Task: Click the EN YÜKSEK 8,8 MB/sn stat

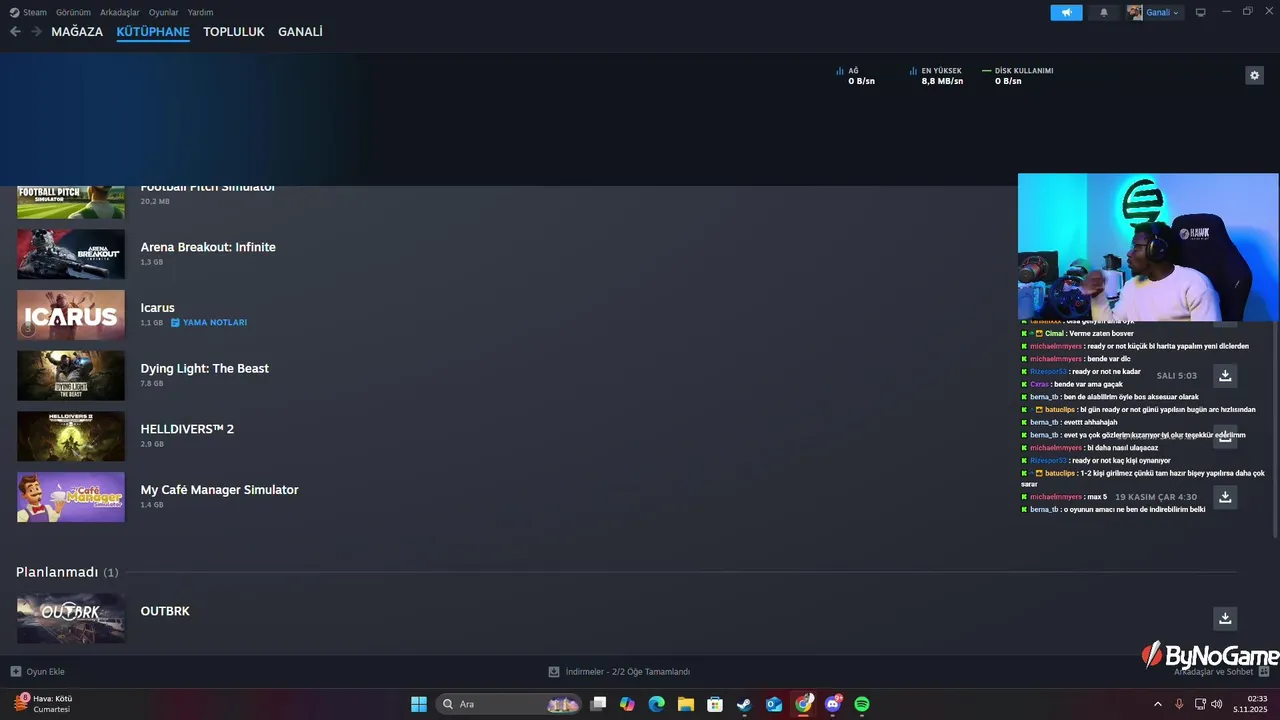Action: pos(937,76)
